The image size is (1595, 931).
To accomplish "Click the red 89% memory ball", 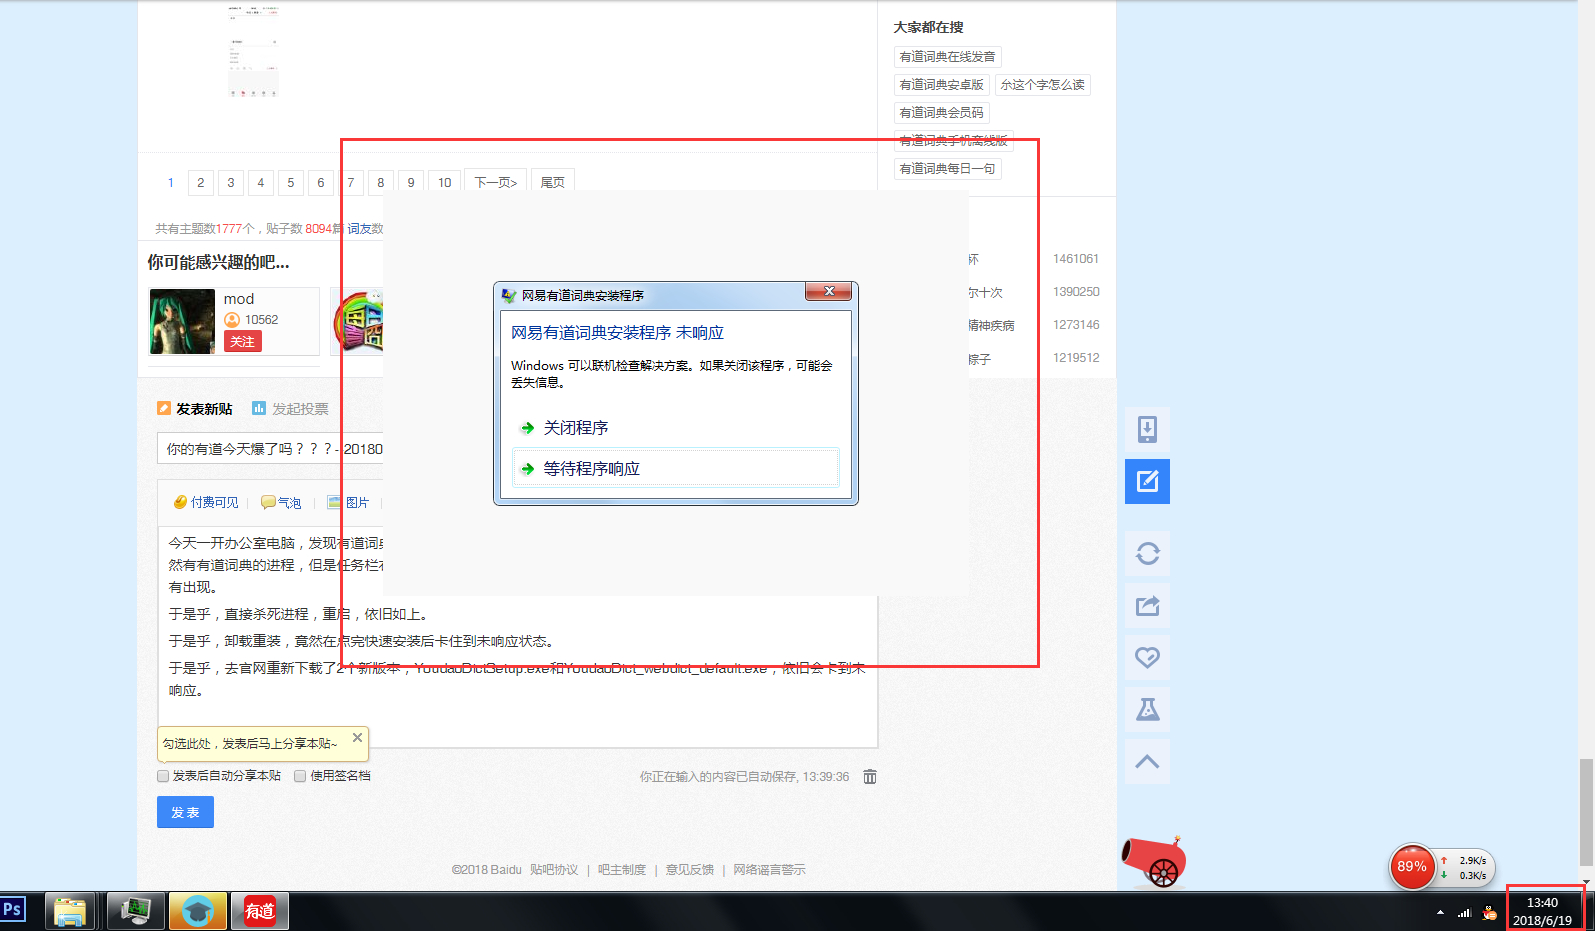I will click(x=1412, y=867).
